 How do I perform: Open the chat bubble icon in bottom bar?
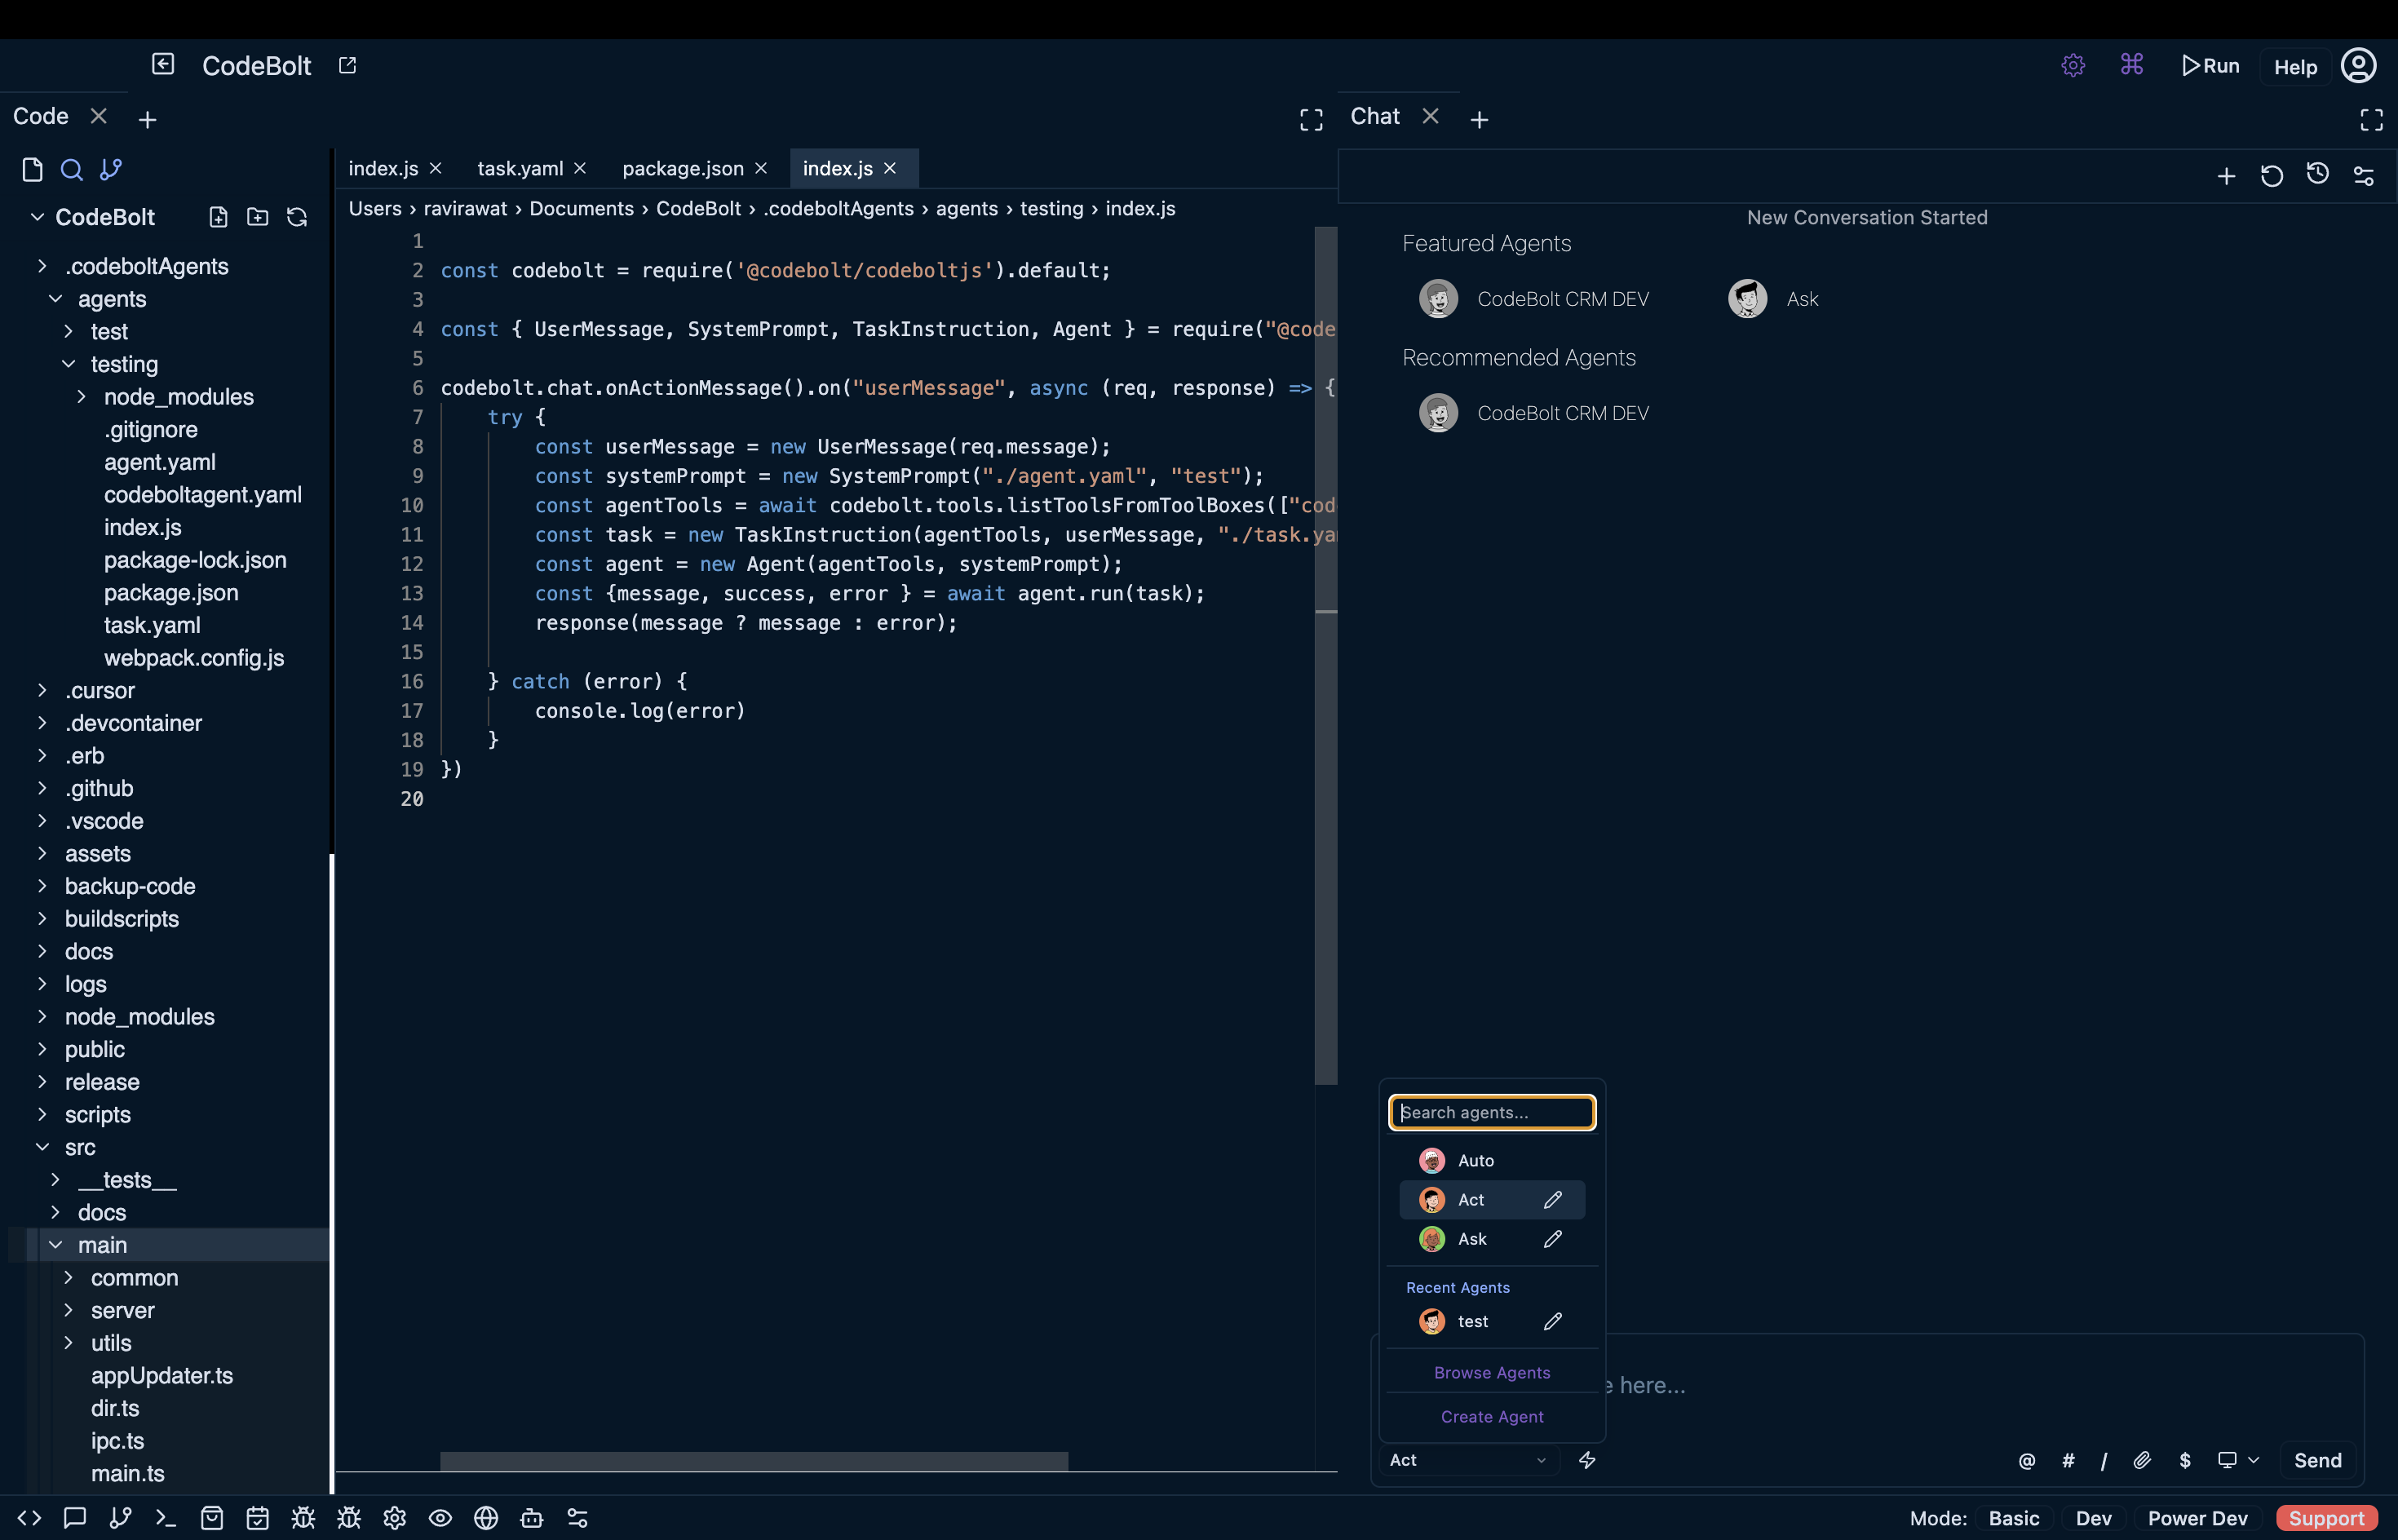pos(75,1518)
